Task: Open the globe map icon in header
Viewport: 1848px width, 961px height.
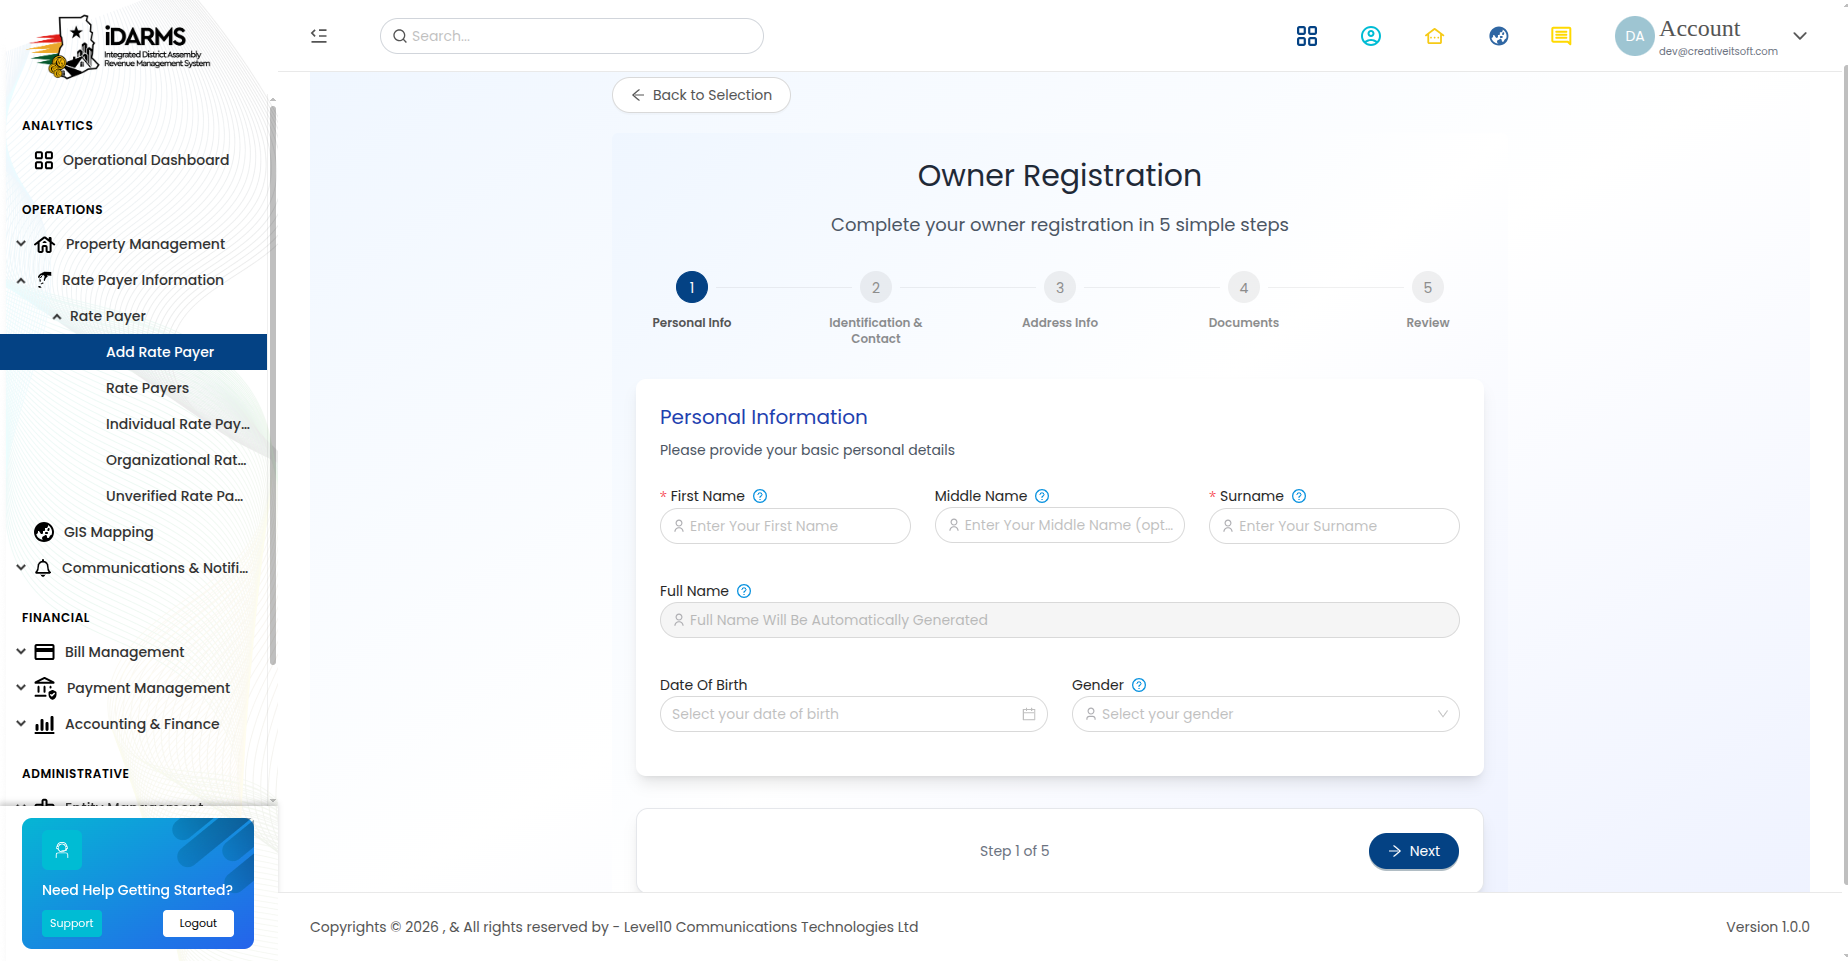Action: pos(1499,36)
